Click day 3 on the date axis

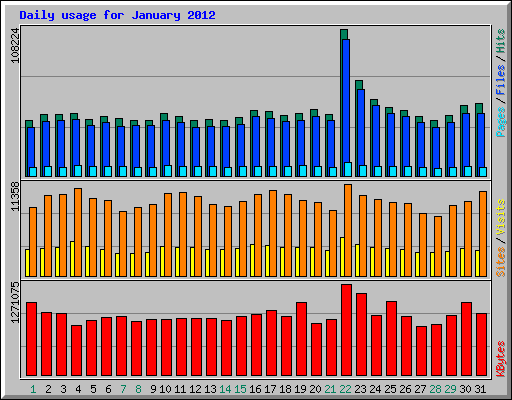point(63,389)
